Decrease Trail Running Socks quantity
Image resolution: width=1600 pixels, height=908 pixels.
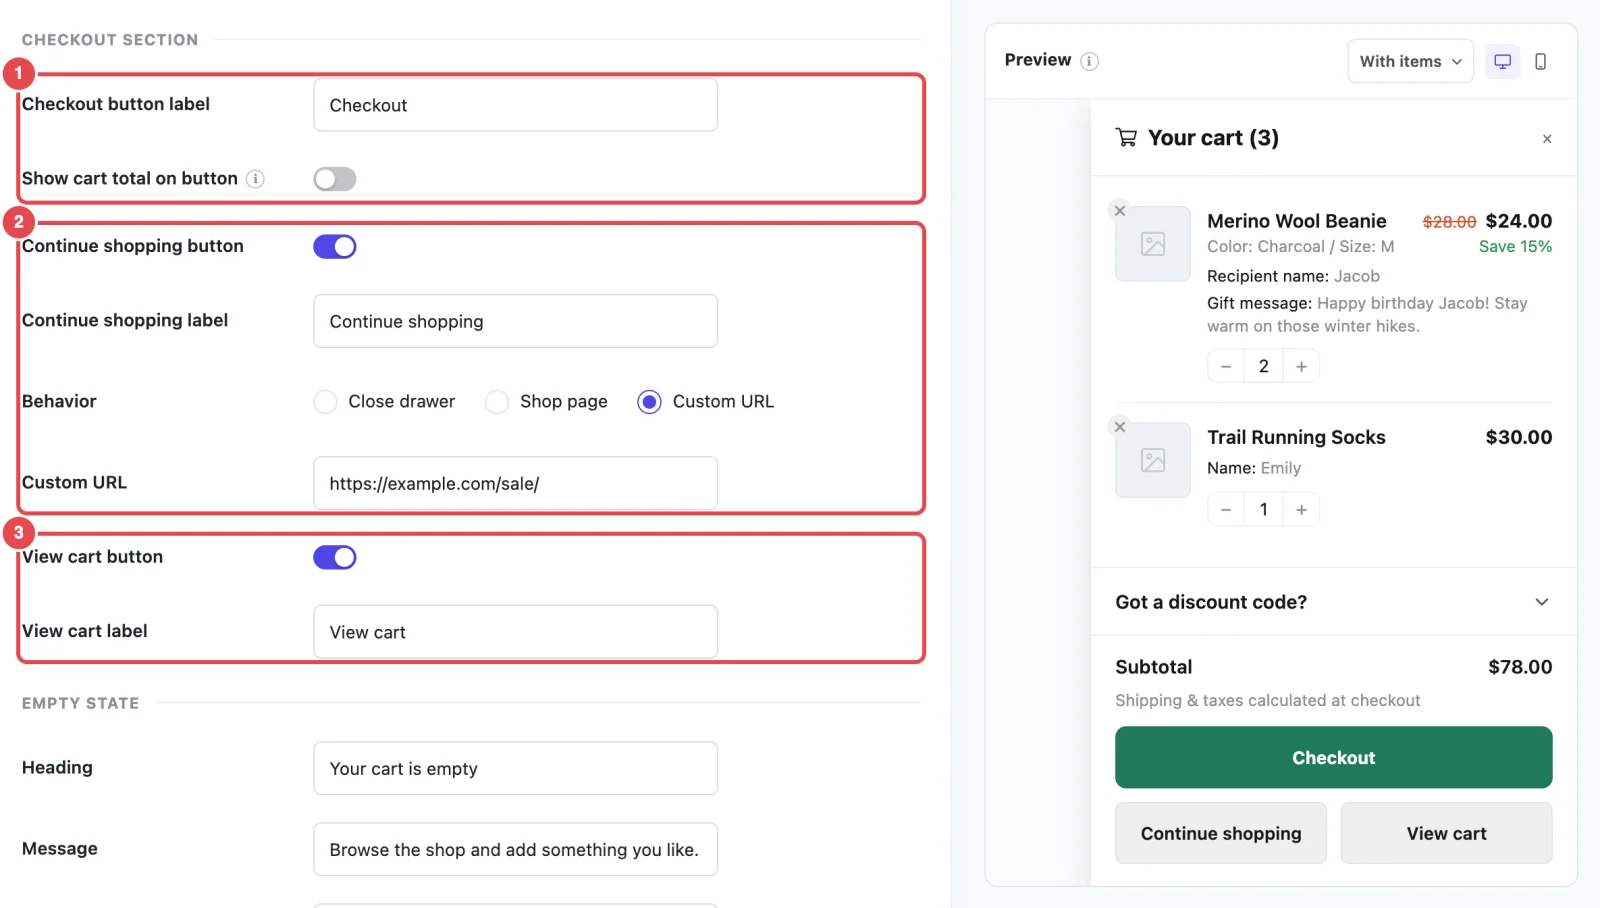point(1226,510)
